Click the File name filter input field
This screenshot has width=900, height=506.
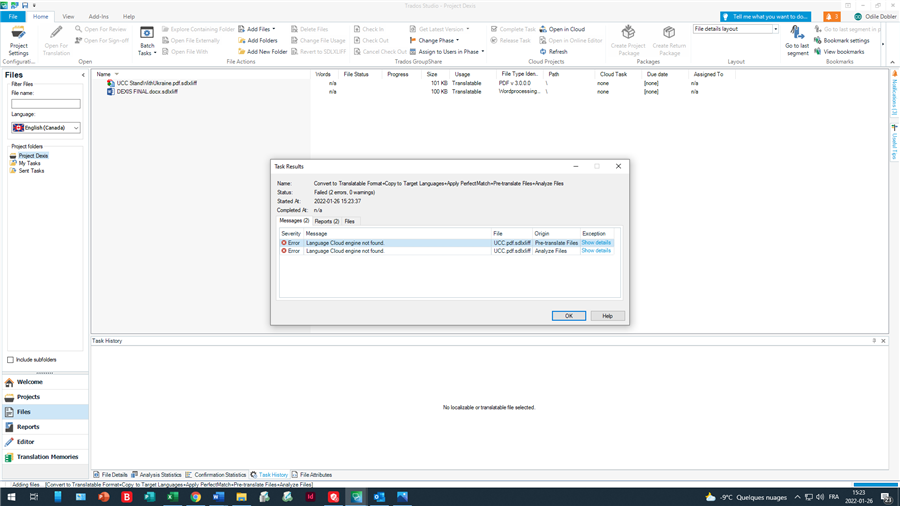tap(46, 104)
